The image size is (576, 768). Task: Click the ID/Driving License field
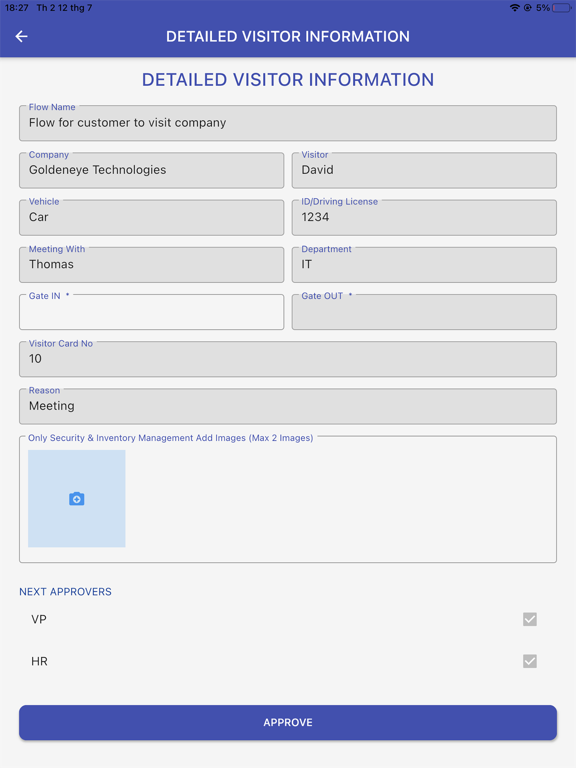(424, 217)
